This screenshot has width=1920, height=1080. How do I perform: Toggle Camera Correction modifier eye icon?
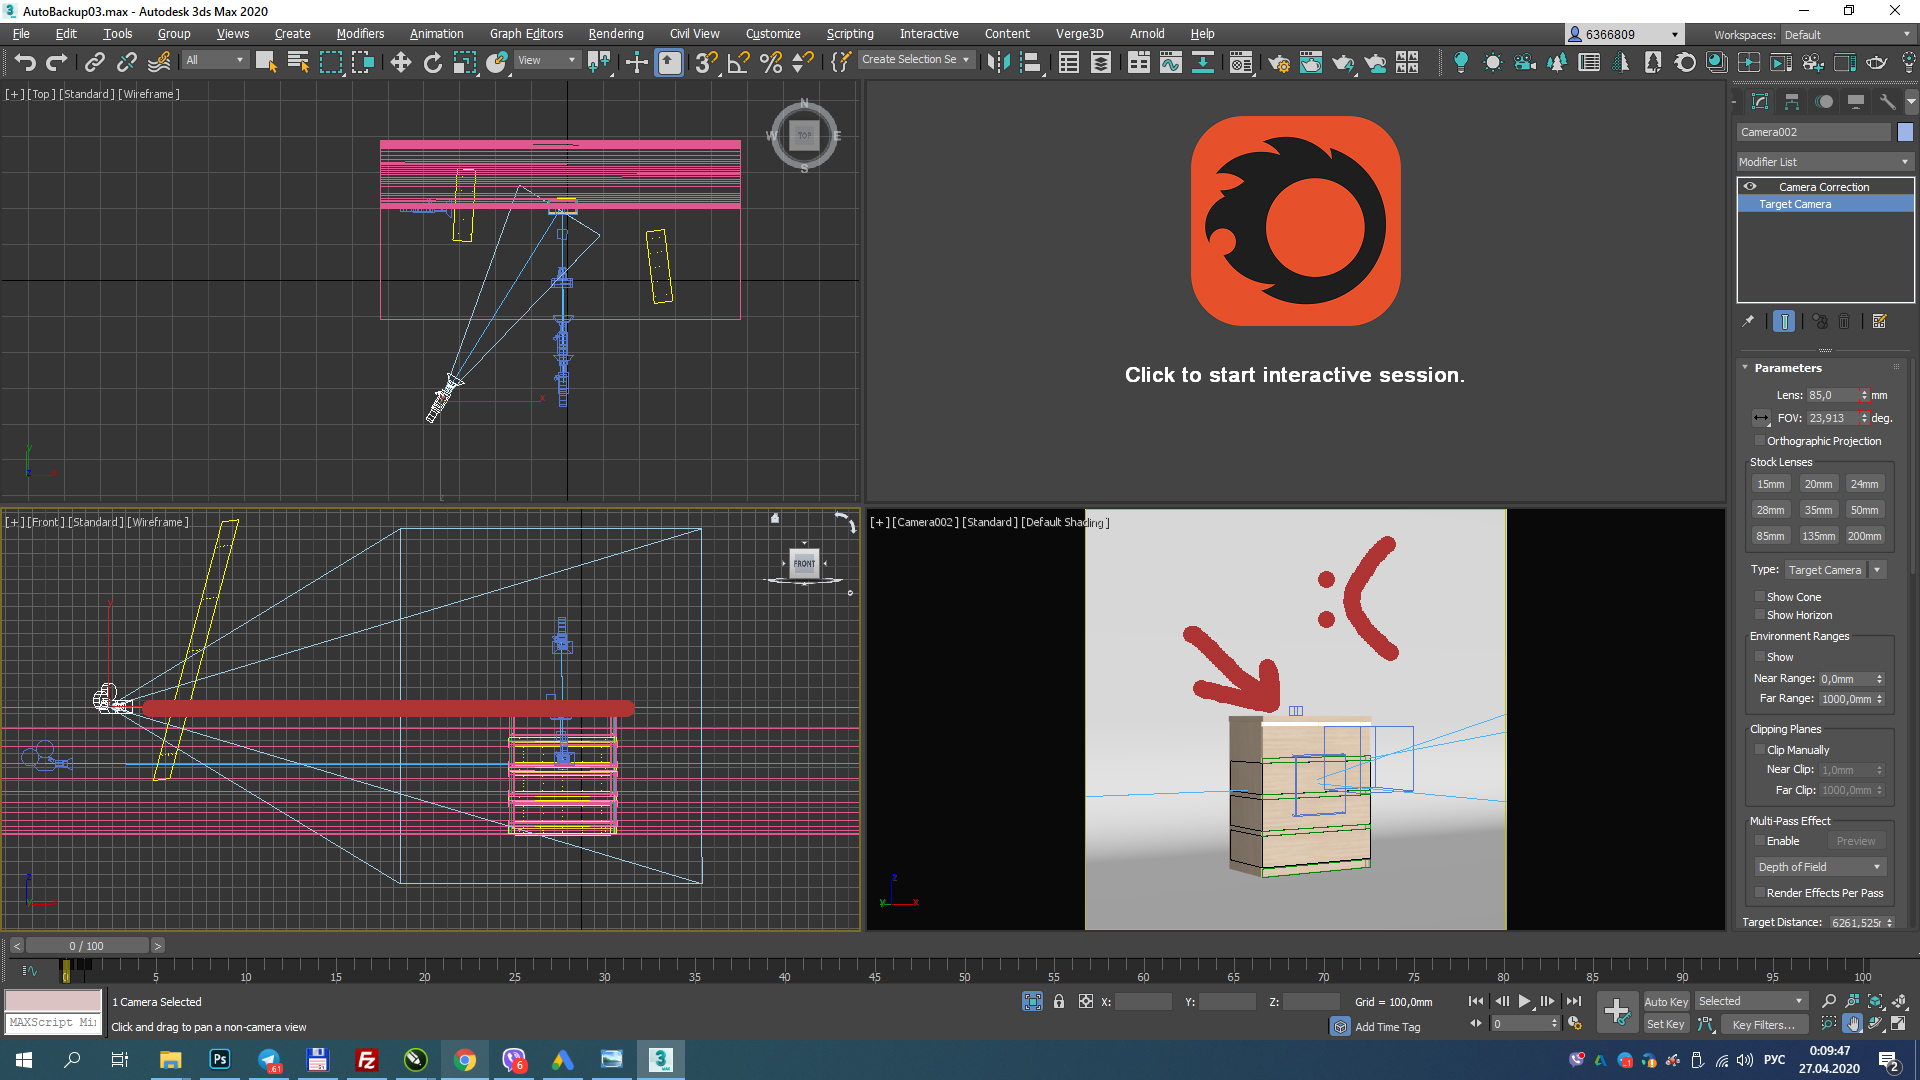tap(1750, 186)
